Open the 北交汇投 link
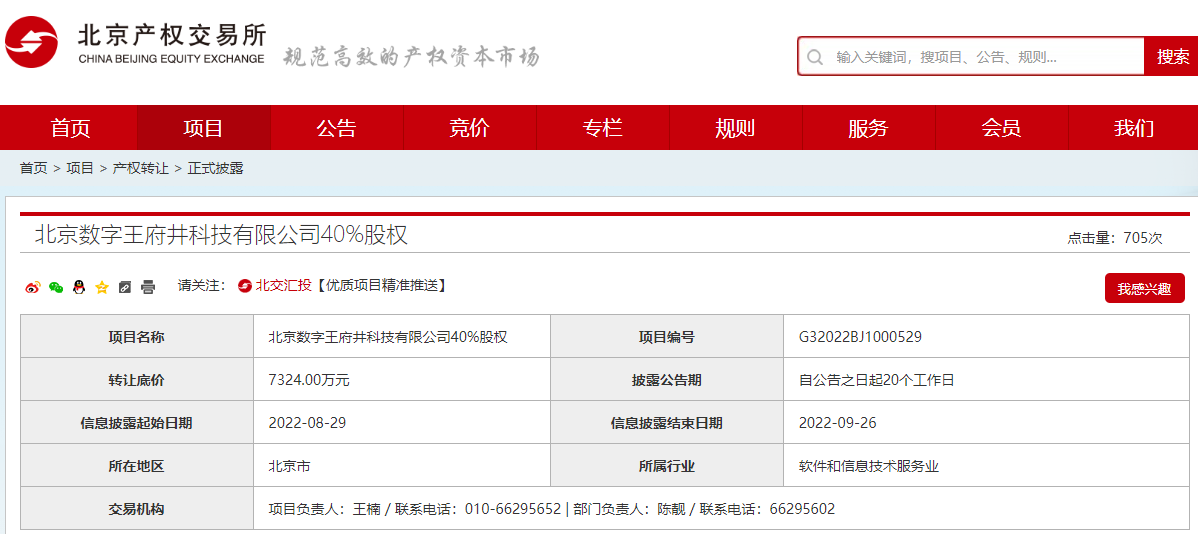 click(x=282, y=286)
